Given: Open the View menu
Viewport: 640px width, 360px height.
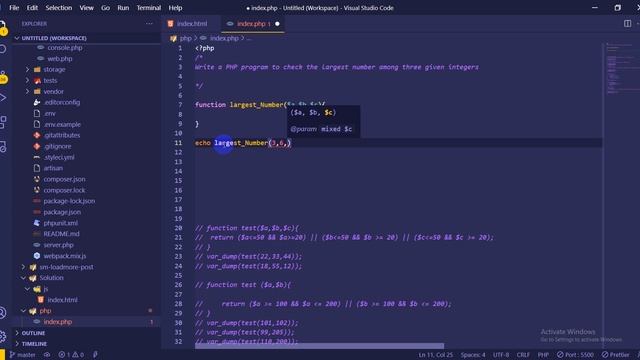Looking at the screenshot, I should 86,8.
